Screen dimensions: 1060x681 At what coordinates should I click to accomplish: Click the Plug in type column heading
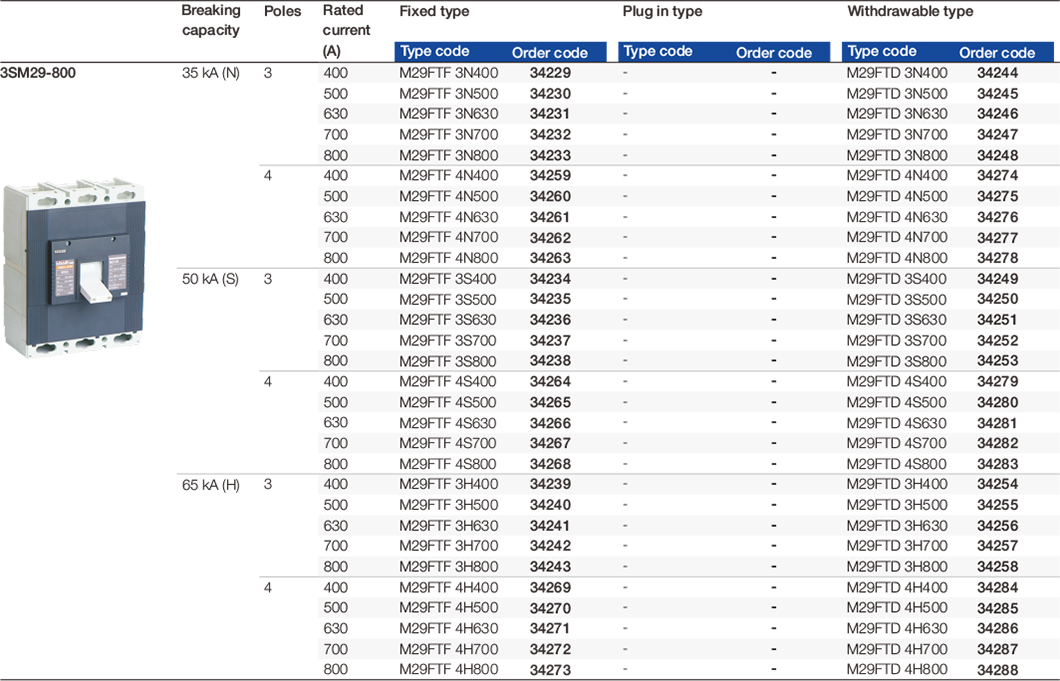click(662, 12)
